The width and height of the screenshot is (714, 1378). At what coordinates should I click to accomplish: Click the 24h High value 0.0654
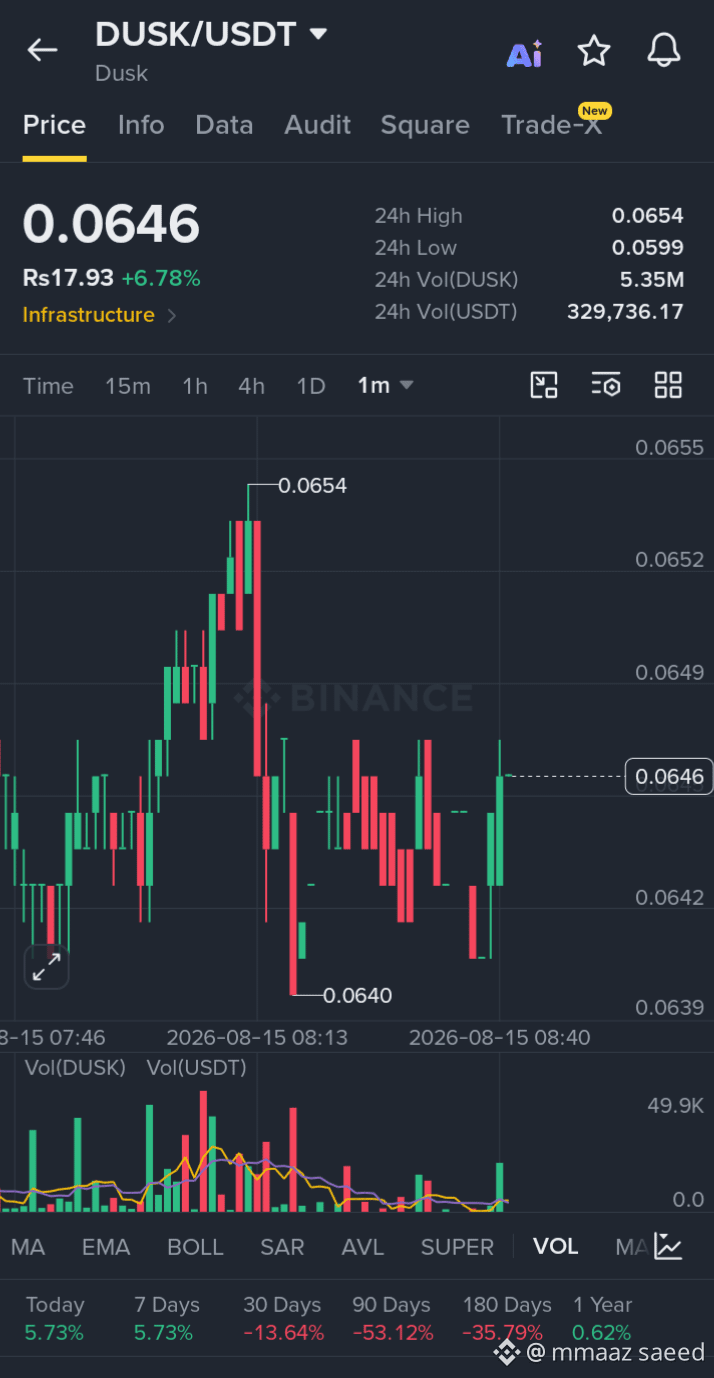[x=648, y=216]
